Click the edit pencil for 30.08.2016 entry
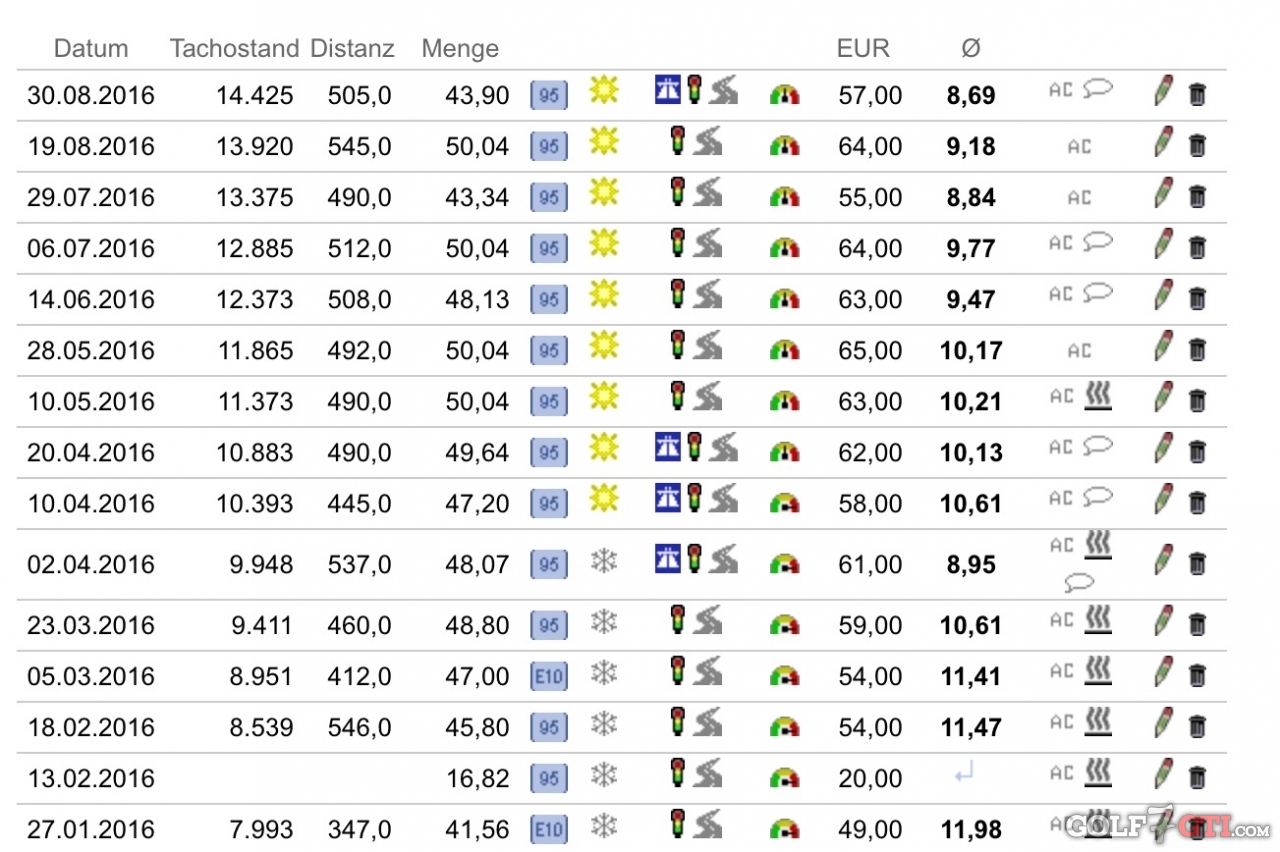Viewport: 1280px width, 852px height. tap(1163, 91)
